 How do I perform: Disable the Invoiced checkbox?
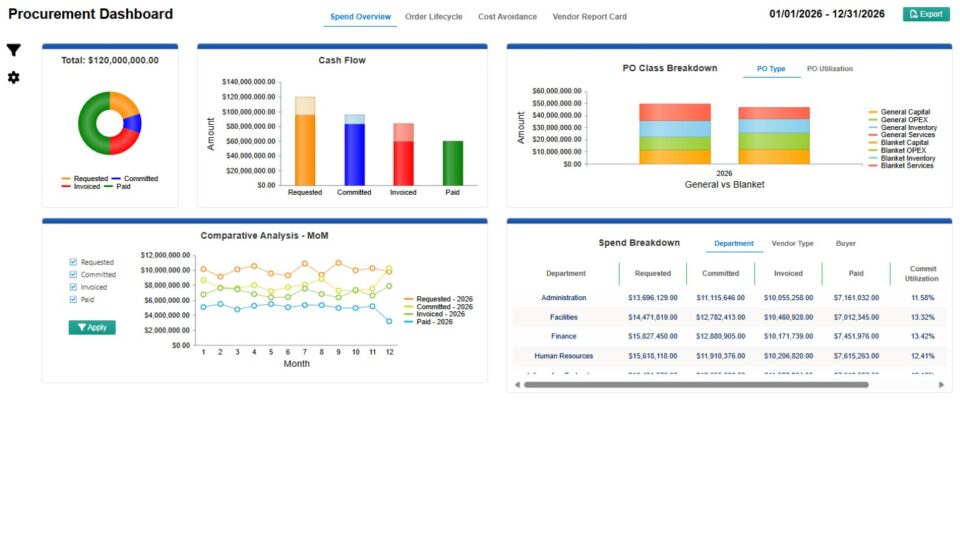(x=73, y=287)
